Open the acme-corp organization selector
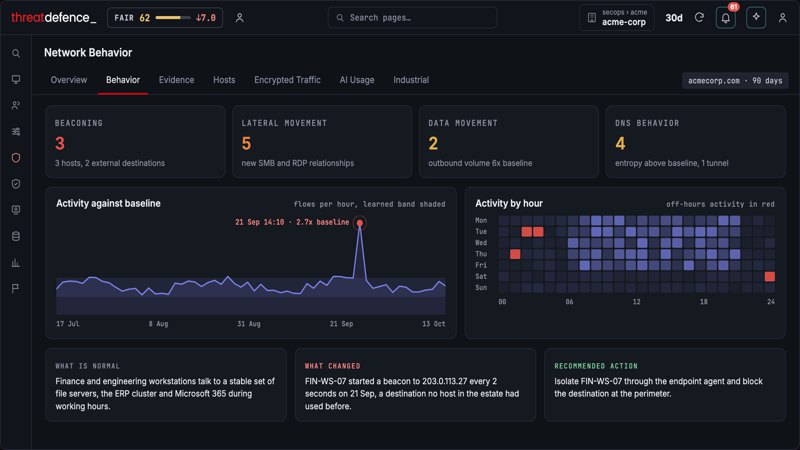 point(617,18)
